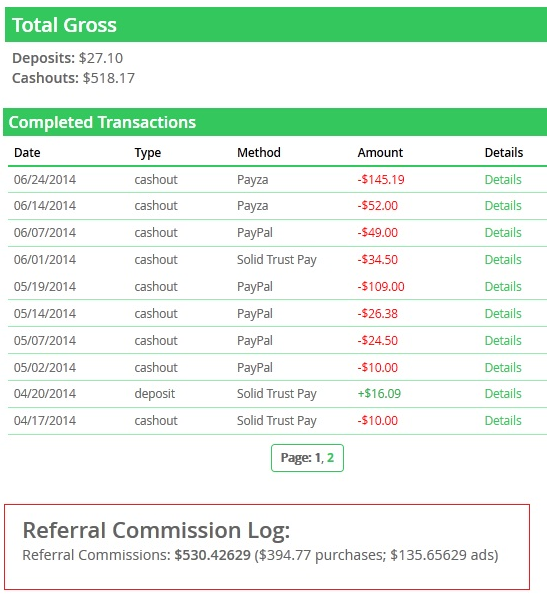The height and width of the screenshot is (598, 554).
Task: Open Details for the -$26.38 cashout
Action: click(x=503, y=313)
